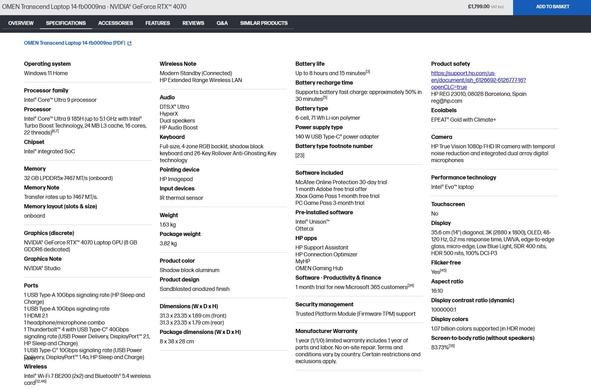
Task: Open the Reviews tab
Action: click(193, 23)
